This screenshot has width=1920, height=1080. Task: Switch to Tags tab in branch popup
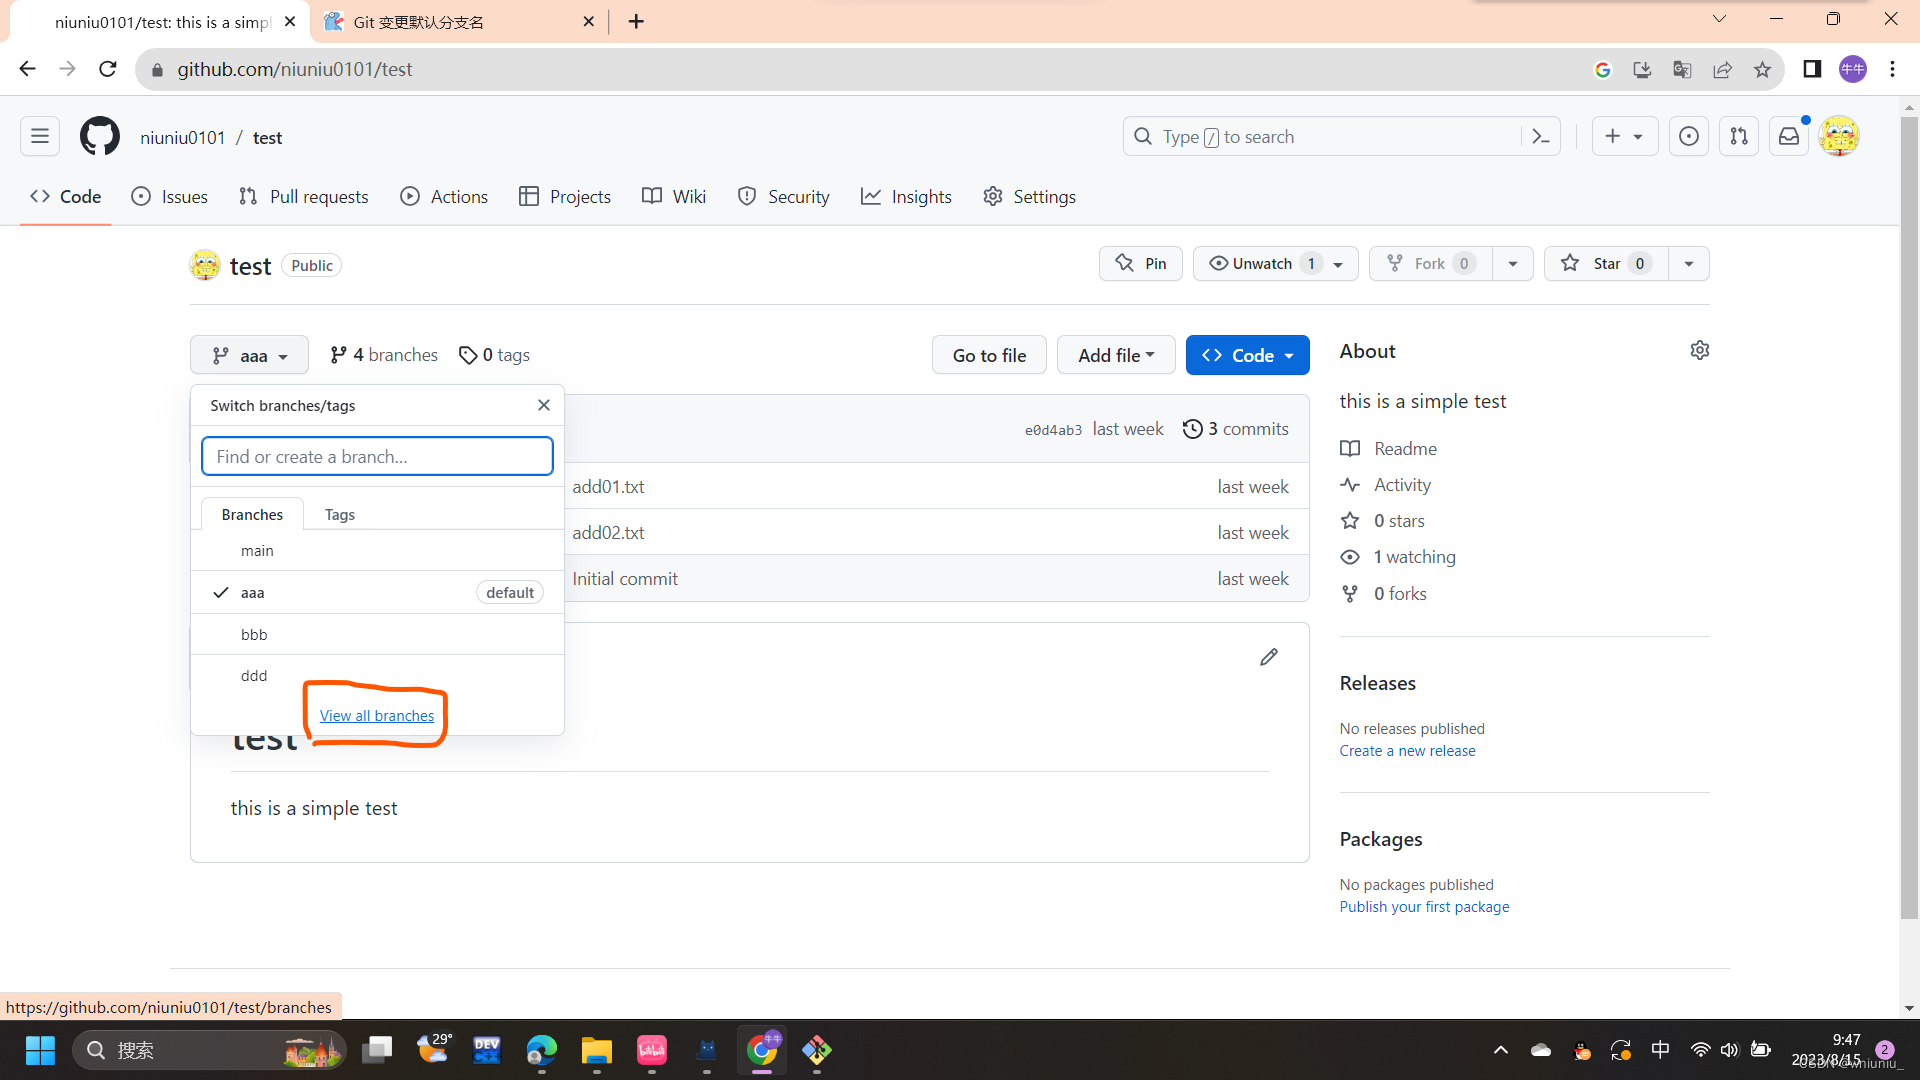click(340, 514)
